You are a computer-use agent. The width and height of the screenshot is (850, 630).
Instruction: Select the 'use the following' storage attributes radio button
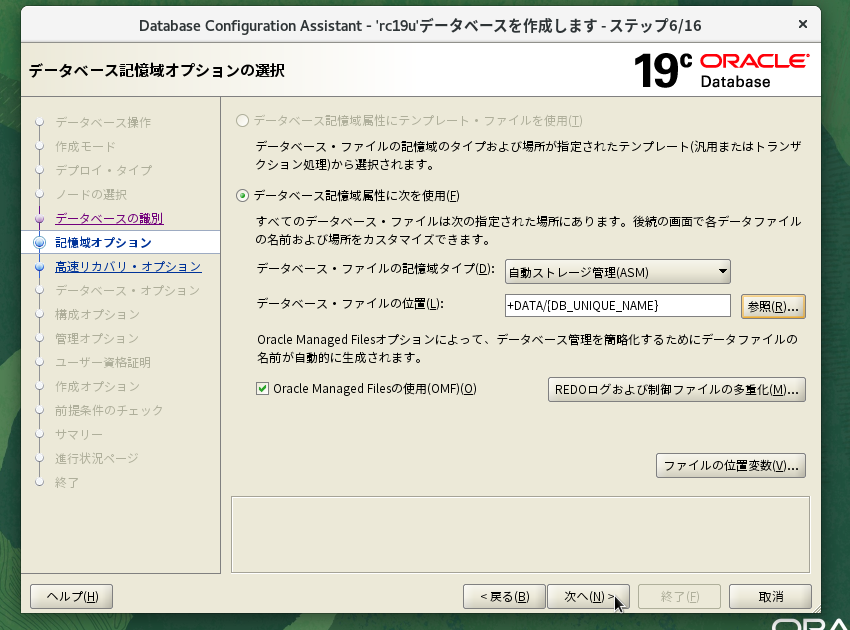242,196
